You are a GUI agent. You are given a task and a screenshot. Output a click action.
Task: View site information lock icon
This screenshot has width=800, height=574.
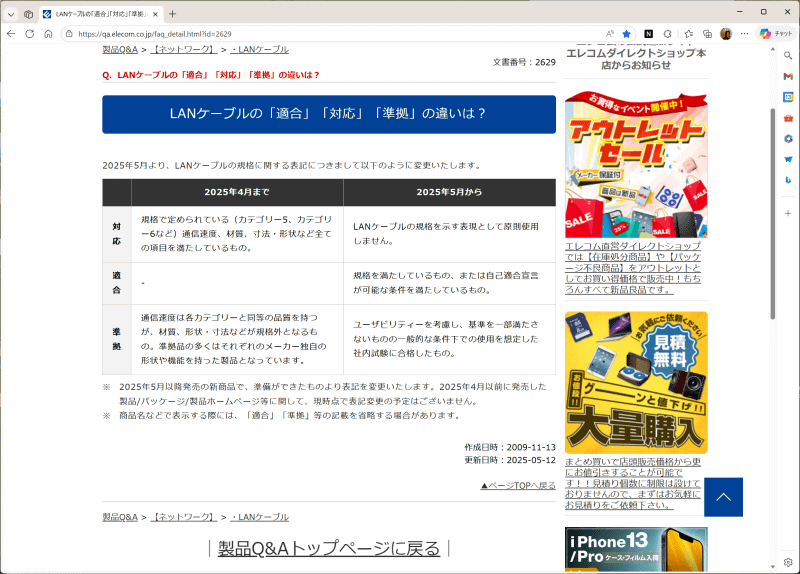69,34
